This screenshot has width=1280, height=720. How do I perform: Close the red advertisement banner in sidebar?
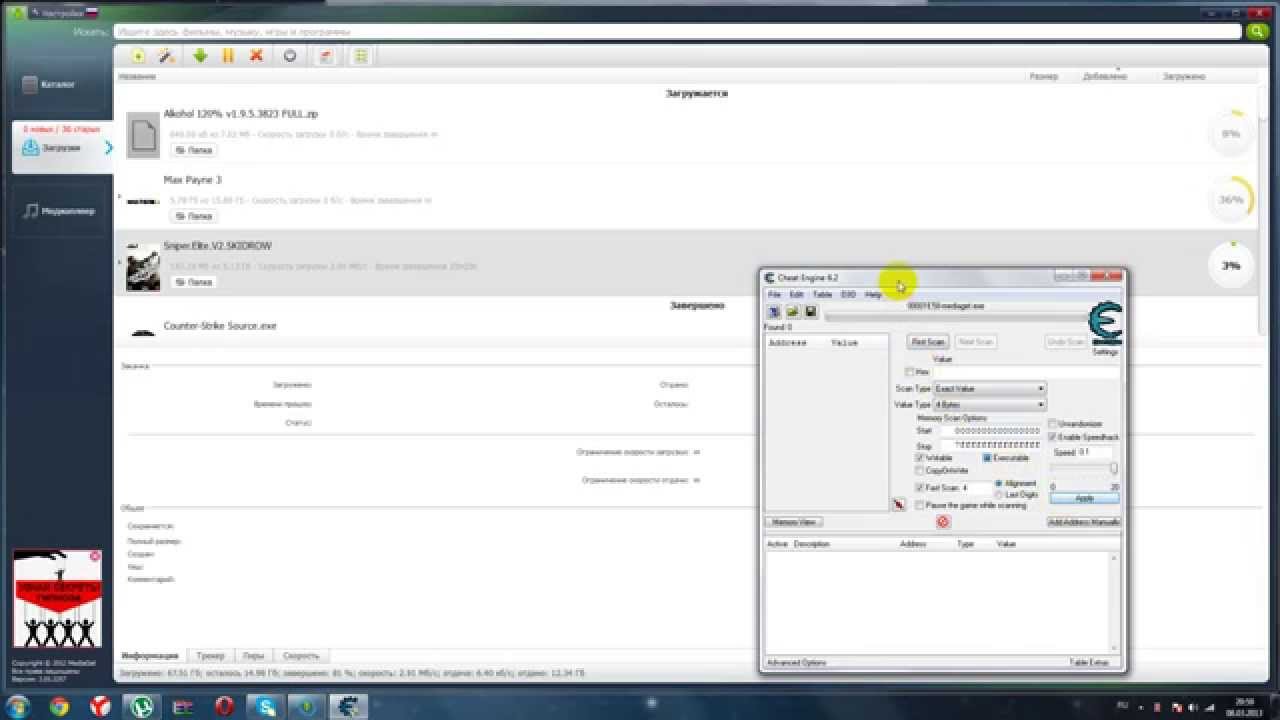[95, 556]
